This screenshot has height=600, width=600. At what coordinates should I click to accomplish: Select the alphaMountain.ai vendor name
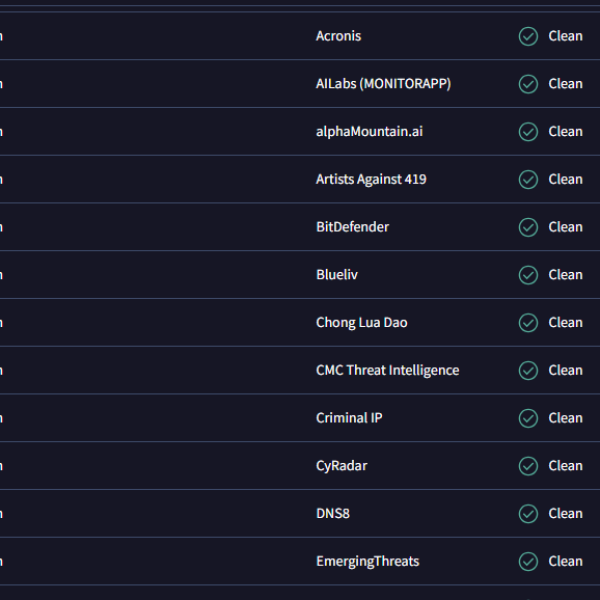(362, 132)
